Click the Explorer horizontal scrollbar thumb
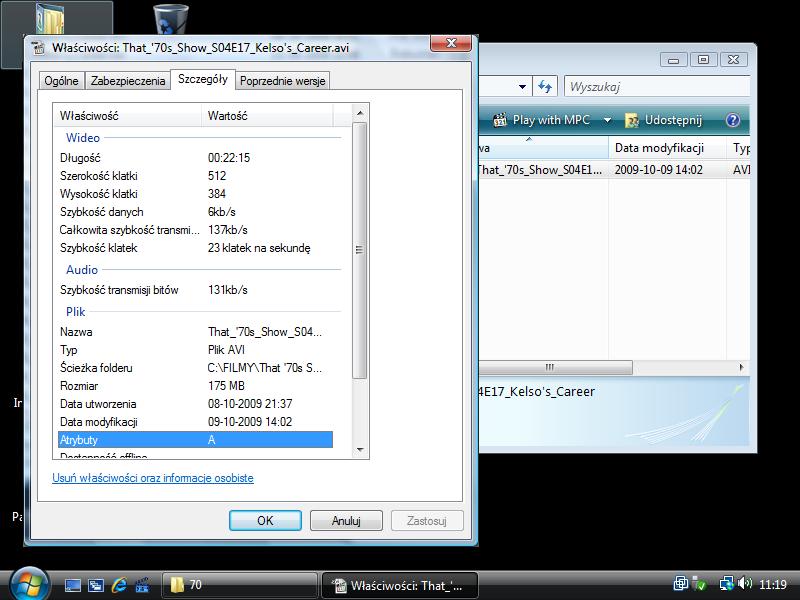Viewport: 800px width, 600px height. coord(556,367)
